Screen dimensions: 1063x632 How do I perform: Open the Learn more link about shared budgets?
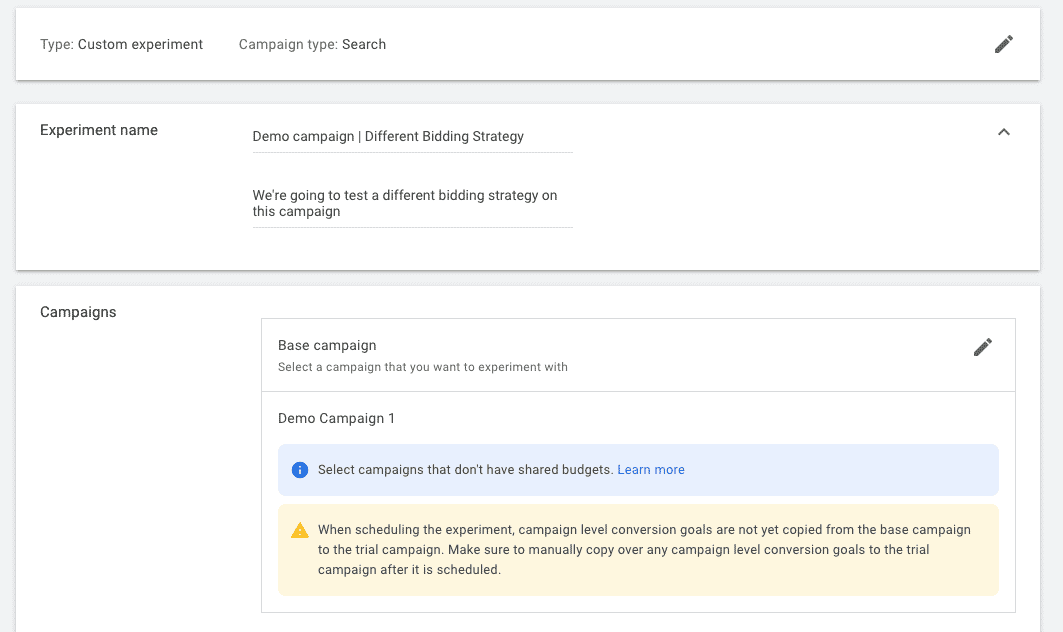(x=651, y=470)
